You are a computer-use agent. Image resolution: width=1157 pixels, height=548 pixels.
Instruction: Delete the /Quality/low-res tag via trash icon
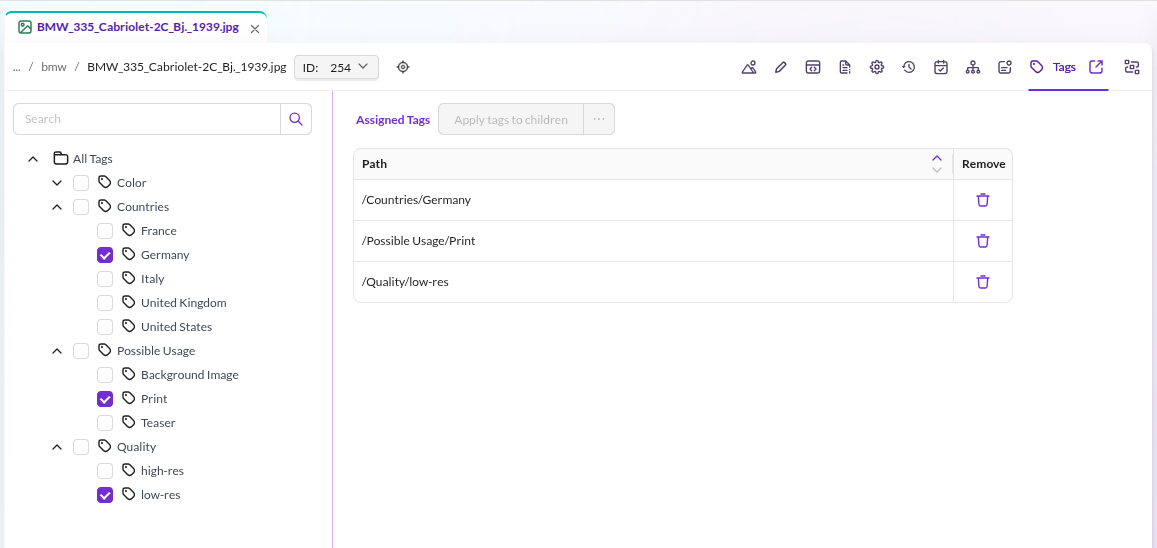[983, 282]
